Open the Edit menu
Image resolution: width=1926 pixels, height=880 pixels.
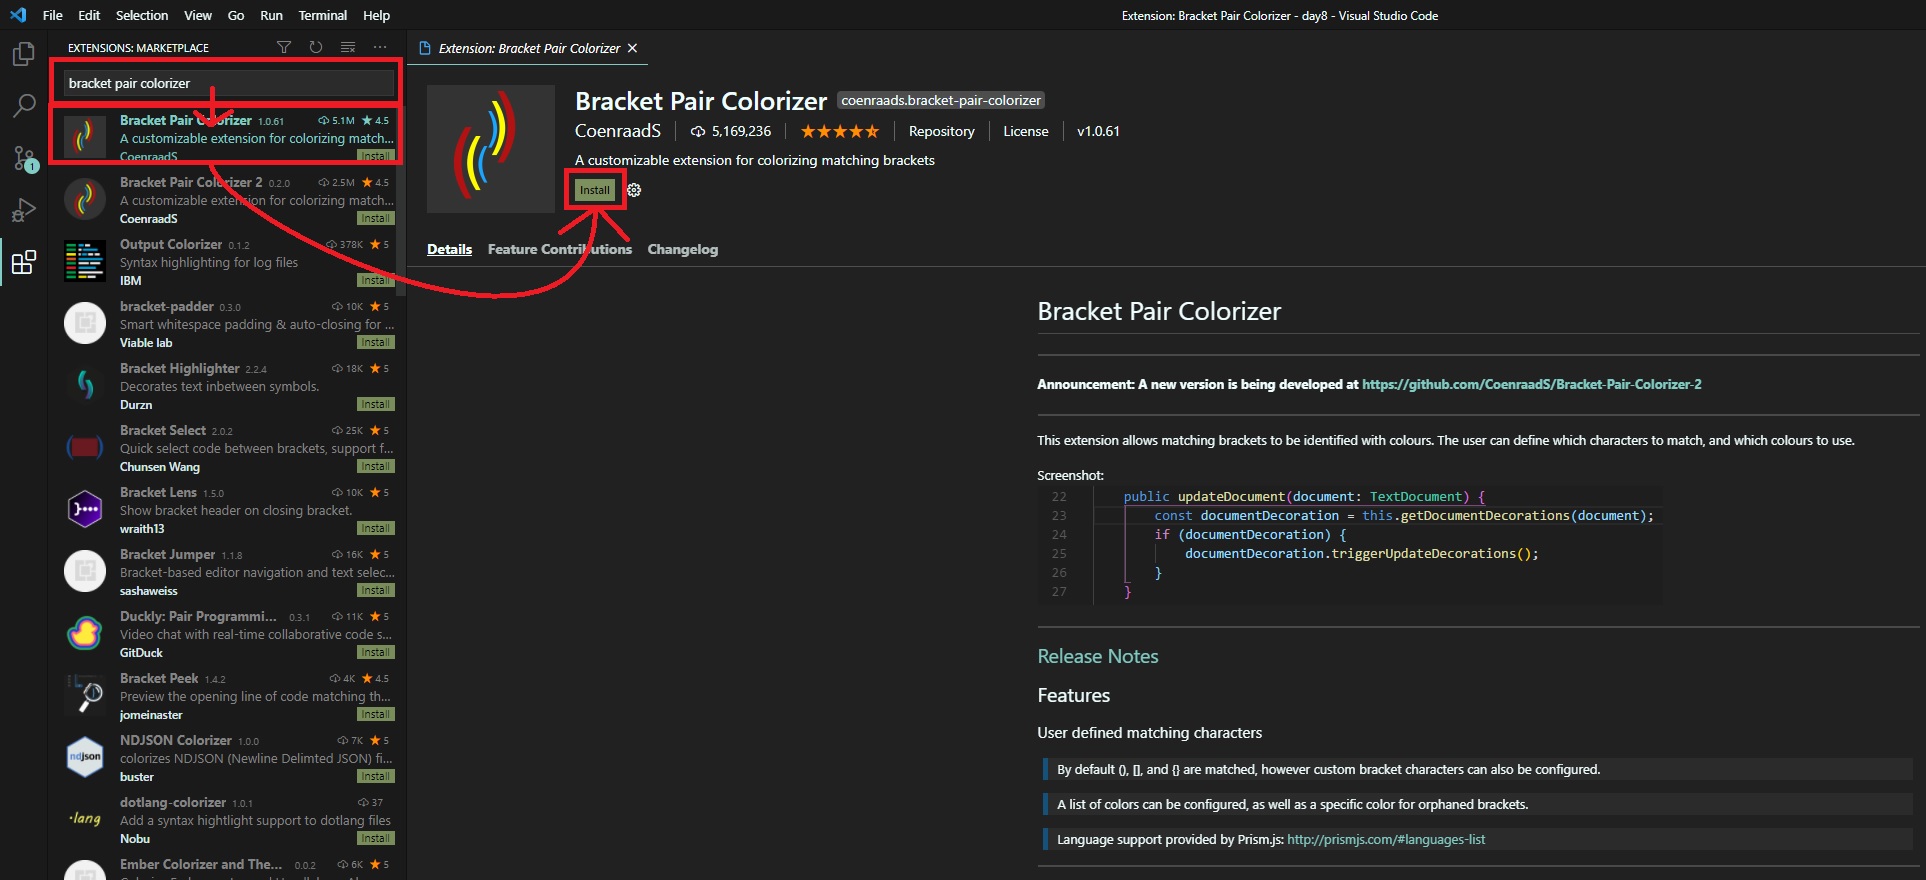(89, 15)
